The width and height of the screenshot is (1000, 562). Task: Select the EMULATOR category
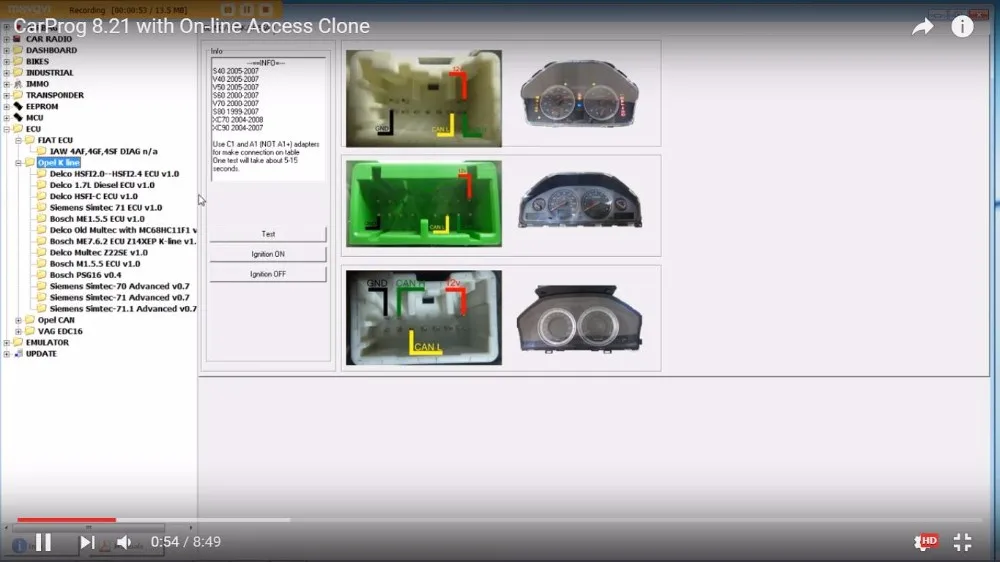pyautogui.click(x=47, y=343)
